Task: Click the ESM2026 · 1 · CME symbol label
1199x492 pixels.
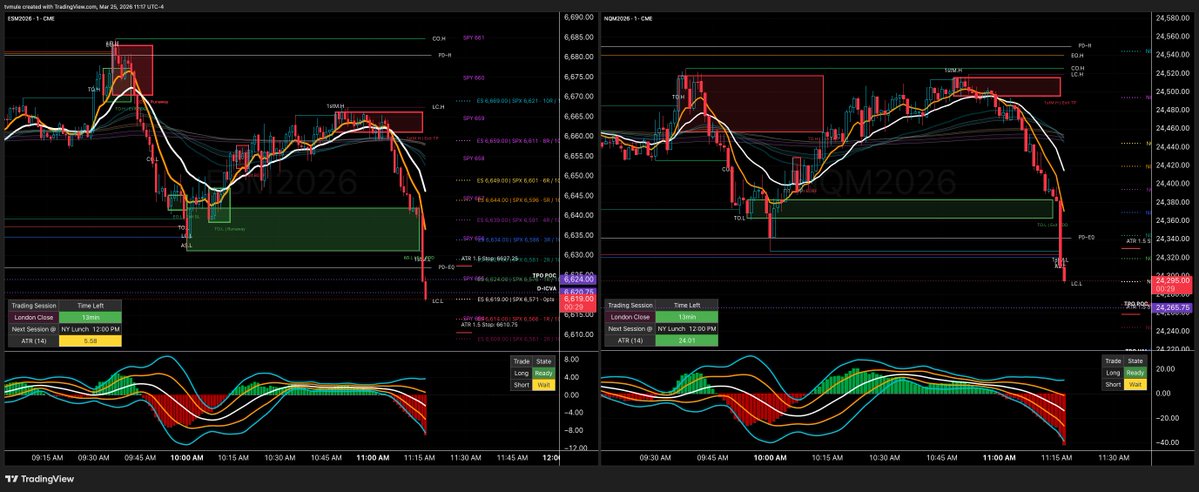Action: click(30, 18)
